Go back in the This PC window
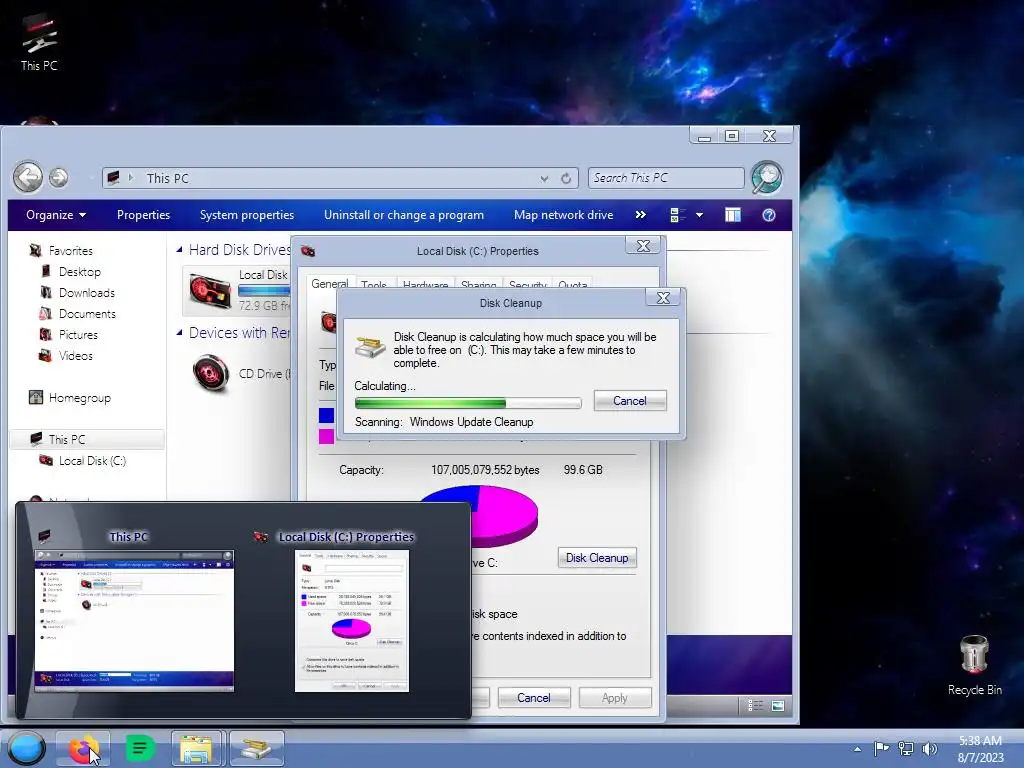Viewport: 1024px width, 768px height. 28,177
